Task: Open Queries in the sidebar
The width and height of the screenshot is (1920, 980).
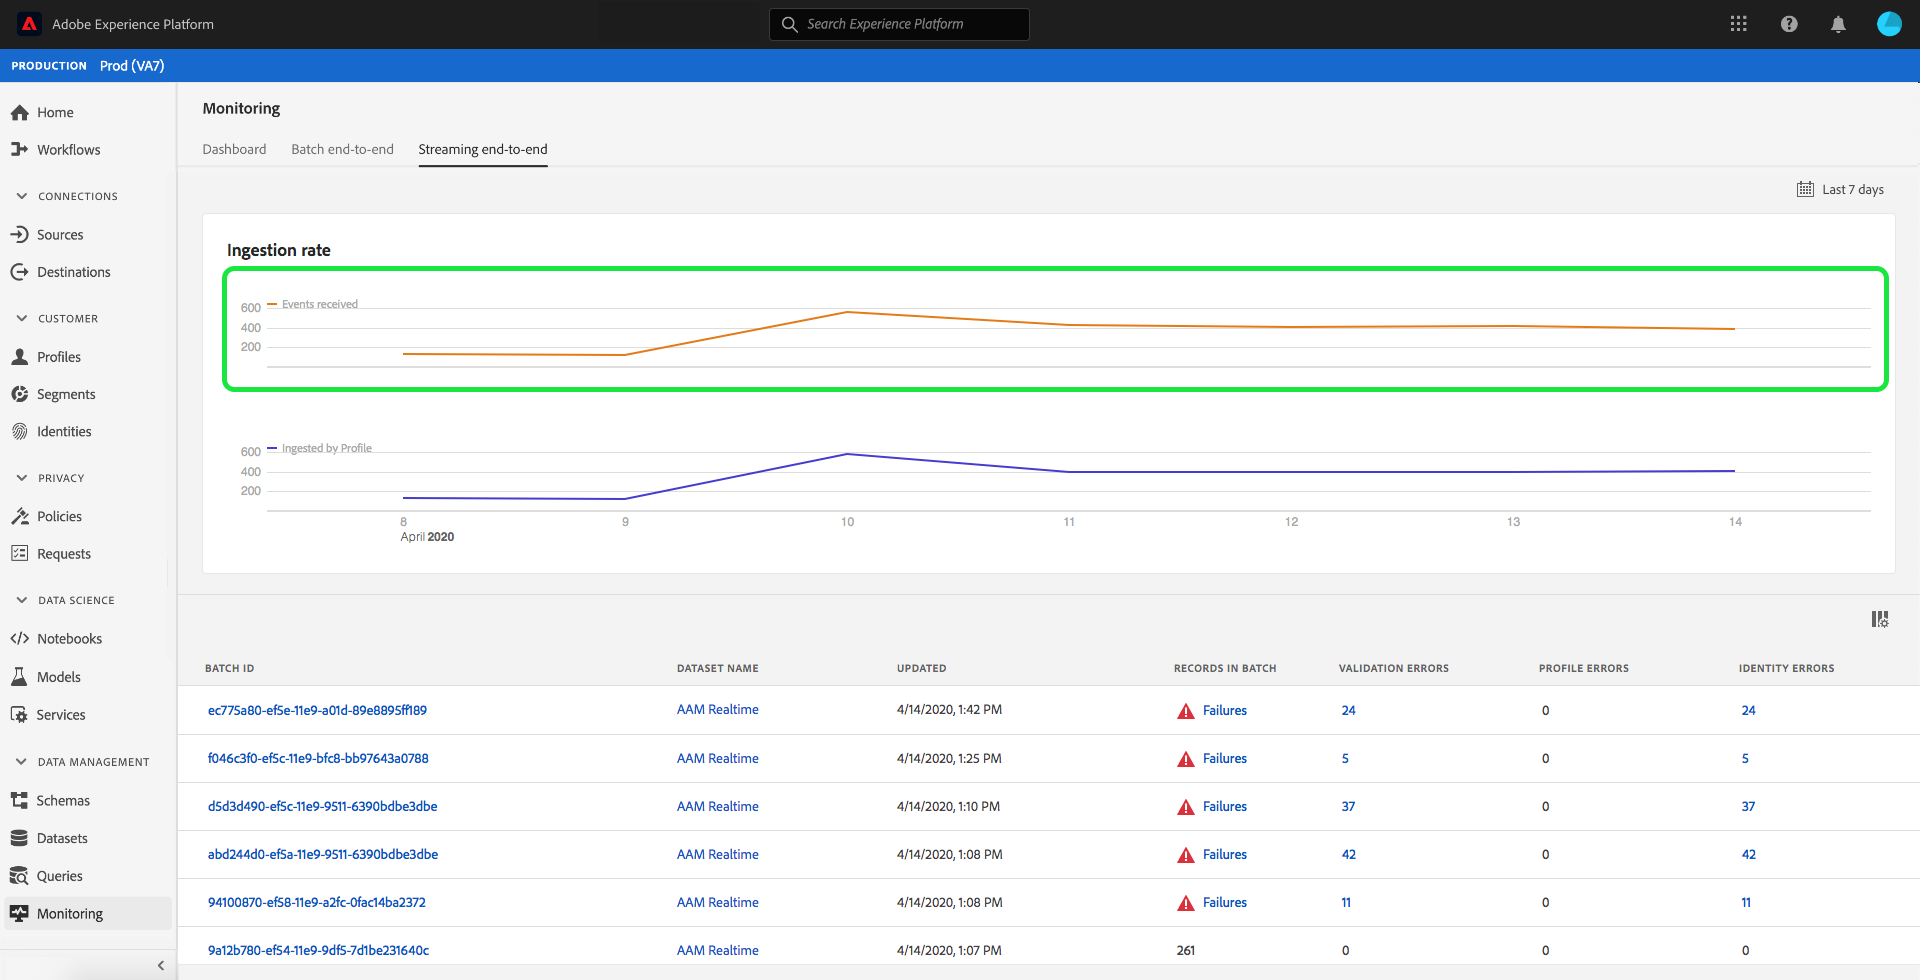Action: [59, 876]
